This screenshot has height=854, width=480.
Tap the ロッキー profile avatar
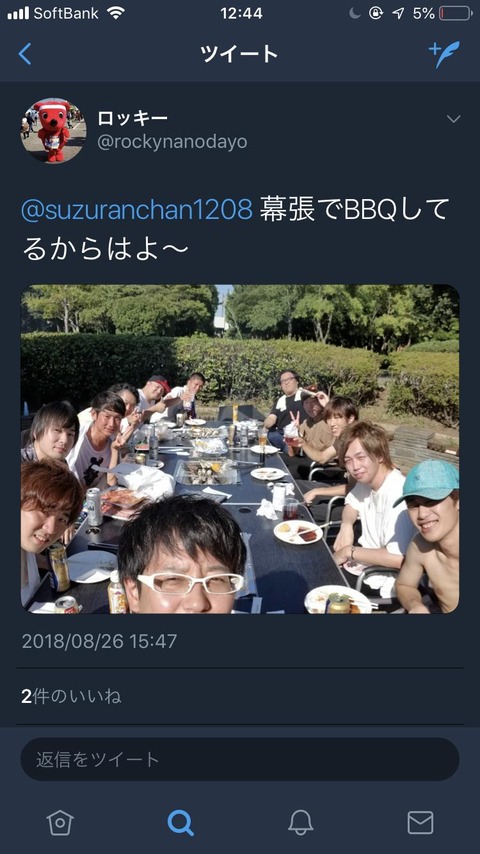point(53,131)
